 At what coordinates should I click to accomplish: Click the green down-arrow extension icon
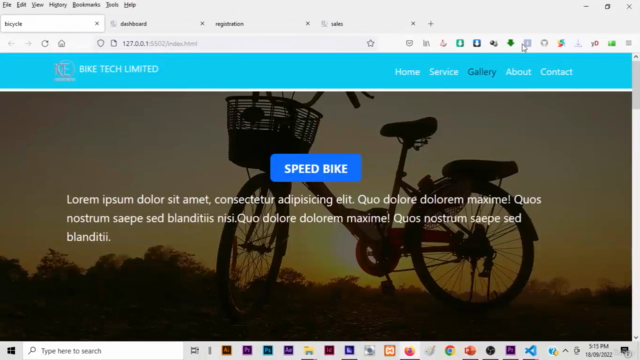point(511,43)
